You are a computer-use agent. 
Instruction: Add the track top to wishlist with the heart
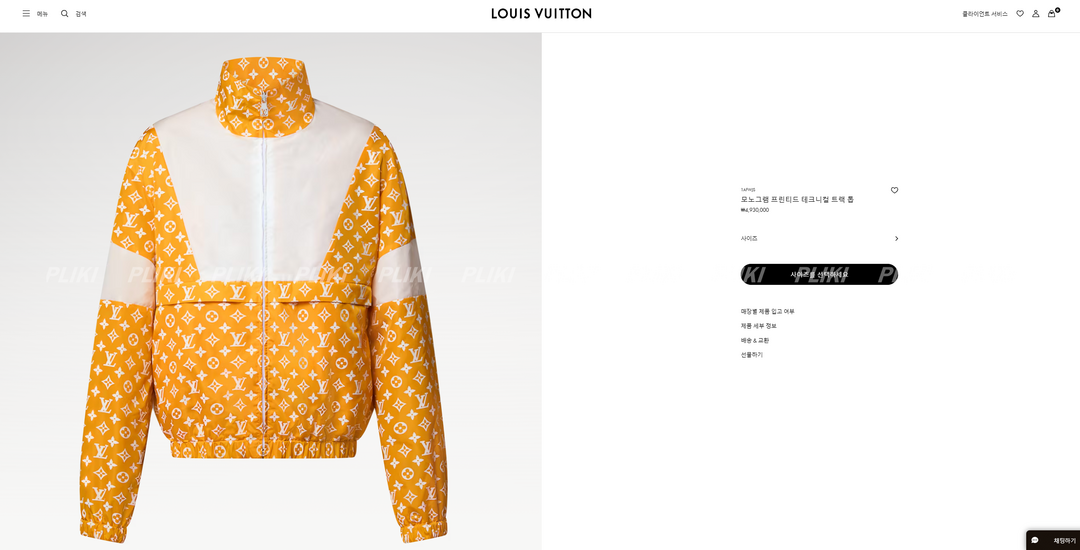894,190
